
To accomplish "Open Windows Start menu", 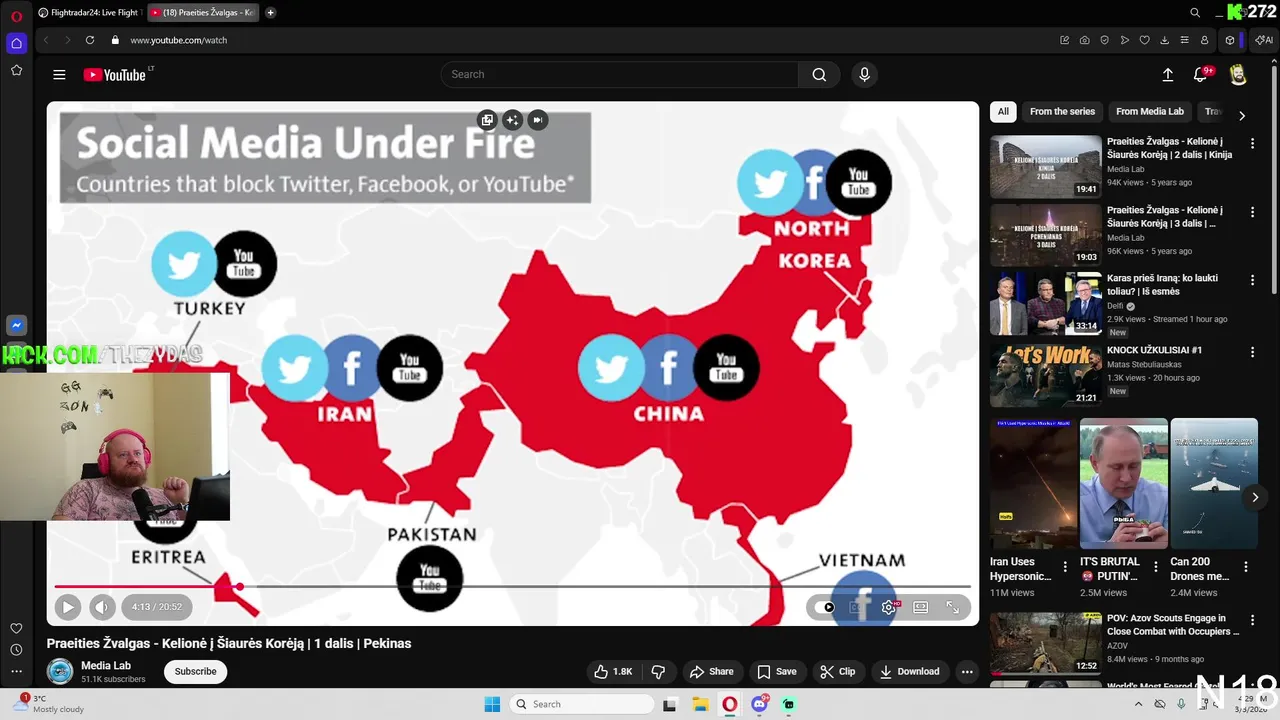I will point(492,704).
